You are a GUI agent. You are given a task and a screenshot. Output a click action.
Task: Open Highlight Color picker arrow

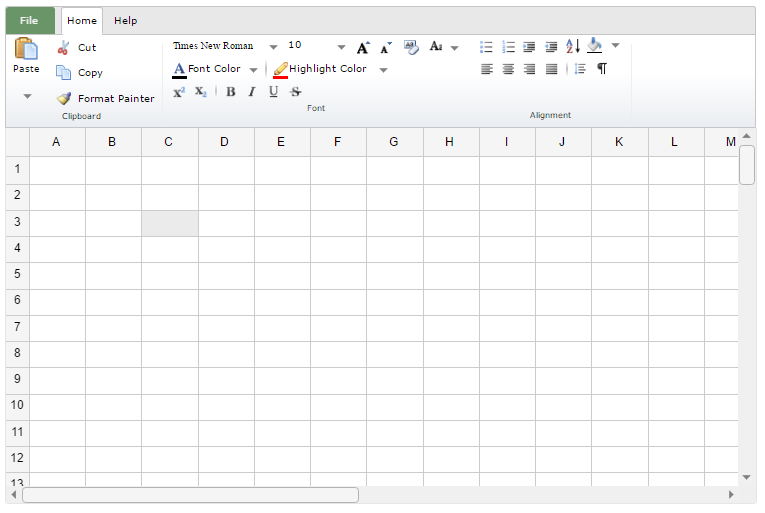click(x=383, y=70)
